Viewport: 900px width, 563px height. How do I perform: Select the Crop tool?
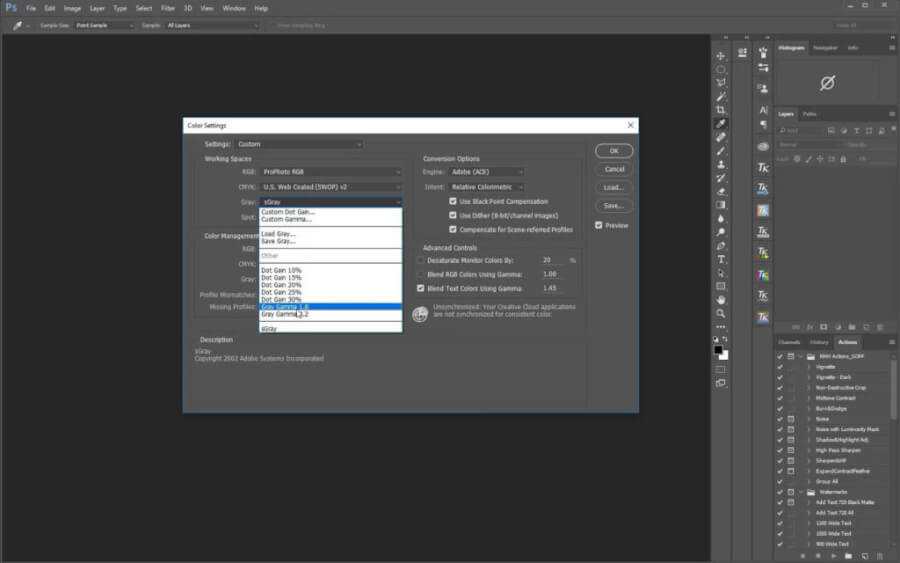[720, 110]
